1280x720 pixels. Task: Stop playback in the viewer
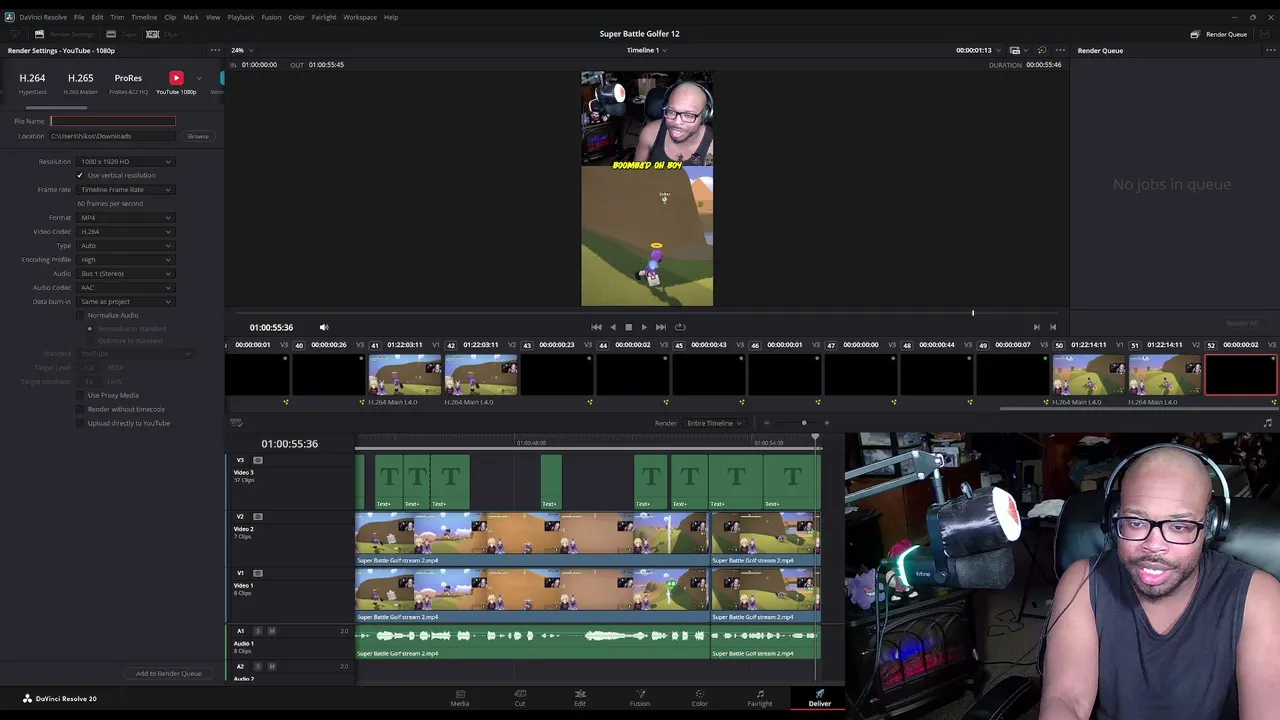[x=628, y=327]
